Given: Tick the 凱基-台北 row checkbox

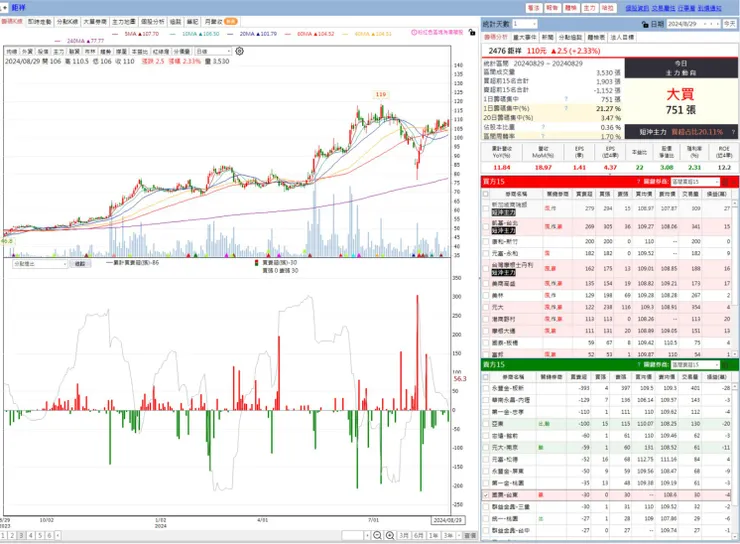Looking at the screenshot, I should tap(486, 226).
